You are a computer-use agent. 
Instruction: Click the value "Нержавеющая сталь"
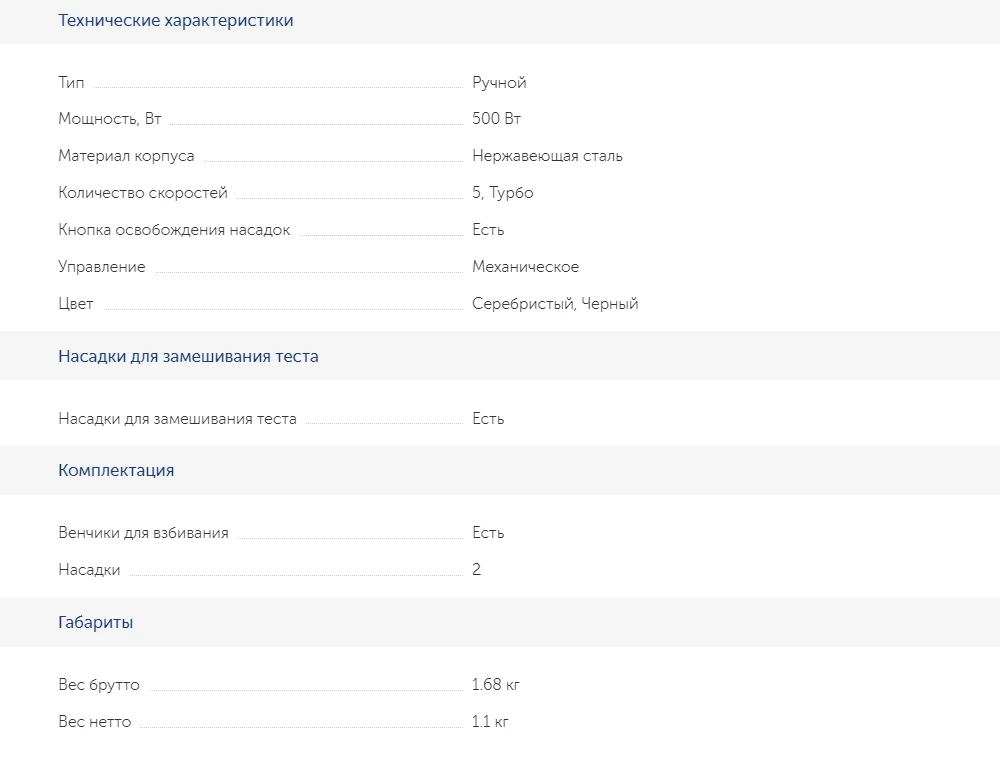click(547, 156)
